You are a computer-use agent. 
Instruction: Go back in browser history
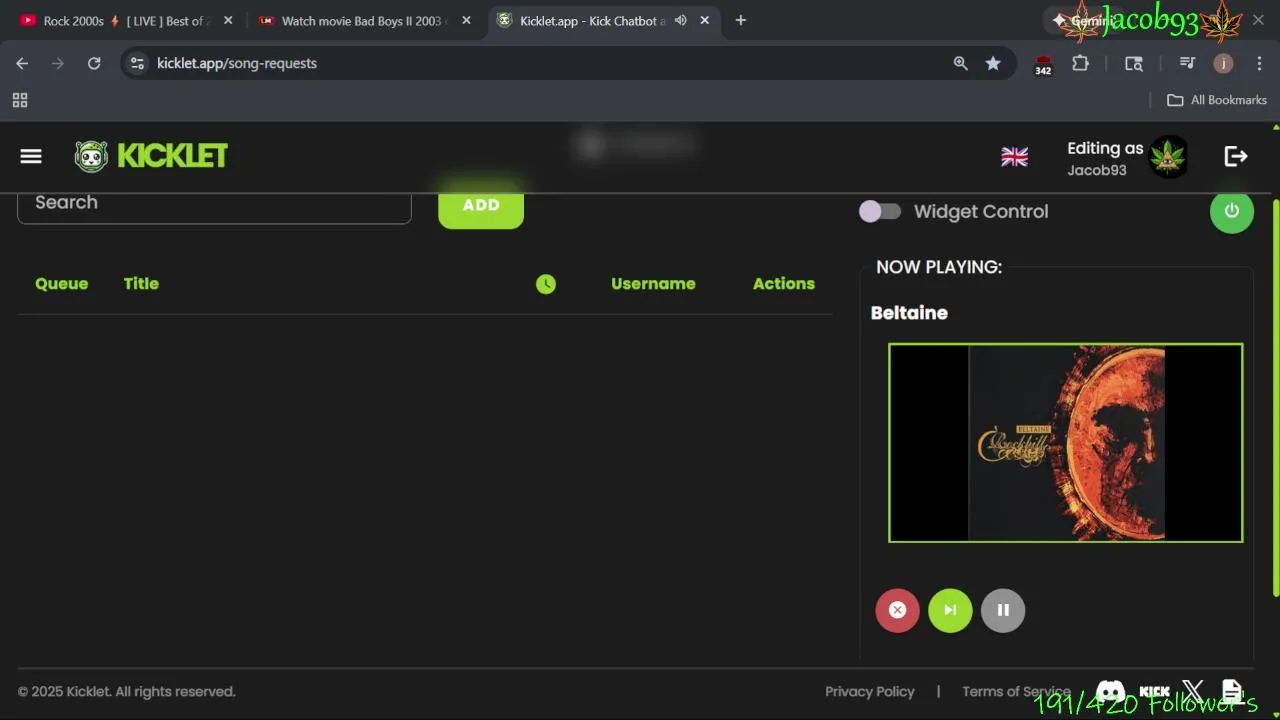(x=22, y=63)
